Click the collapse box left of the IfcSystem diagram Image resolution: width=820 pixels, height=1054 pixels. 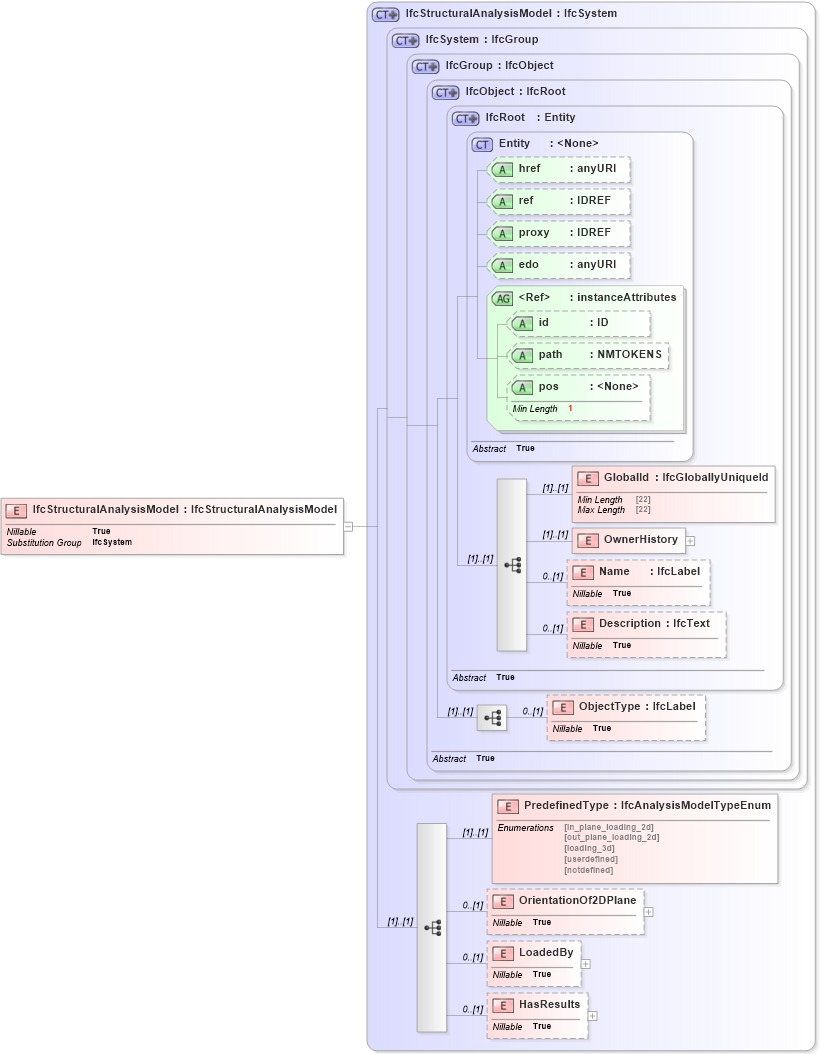click(348, 525)
